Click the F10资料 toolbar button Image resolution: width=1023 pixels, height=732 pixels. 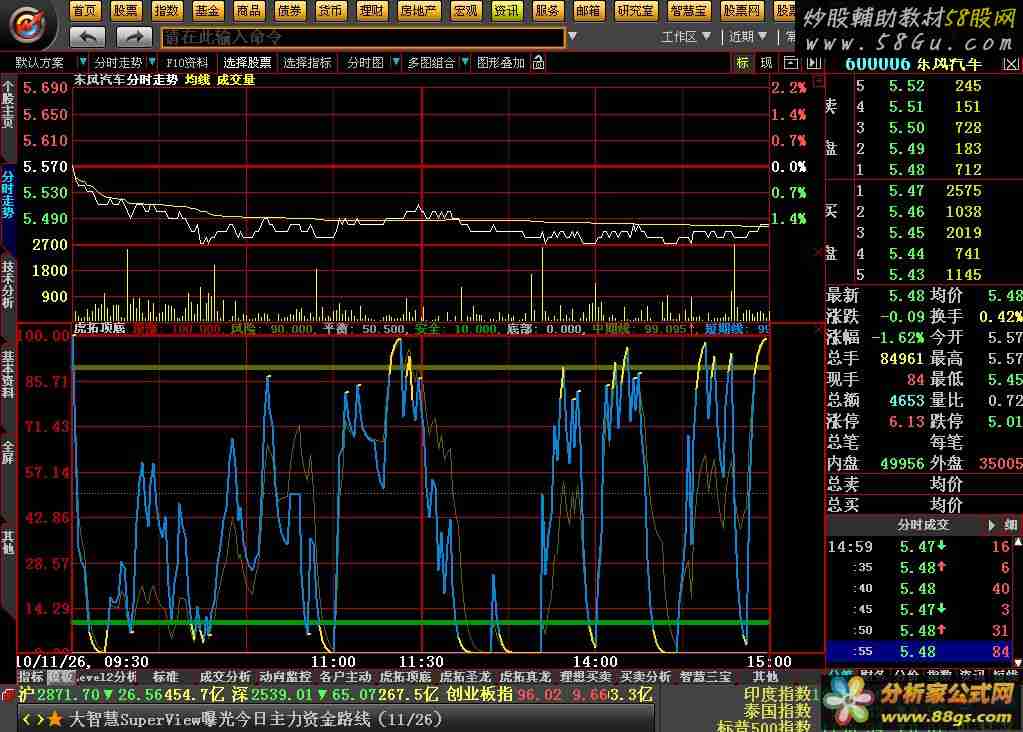pos(187,63)
